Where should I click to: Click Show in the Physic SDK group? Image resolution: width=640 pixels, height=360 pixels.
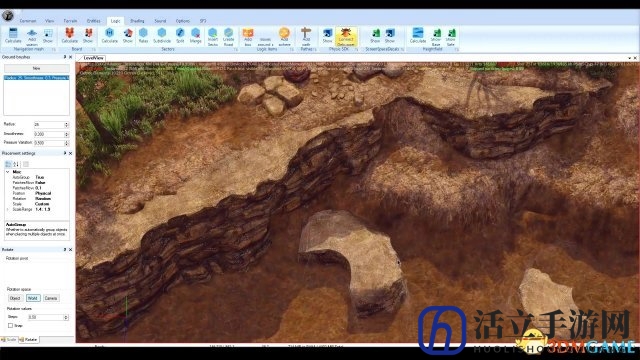click(327, 36)
